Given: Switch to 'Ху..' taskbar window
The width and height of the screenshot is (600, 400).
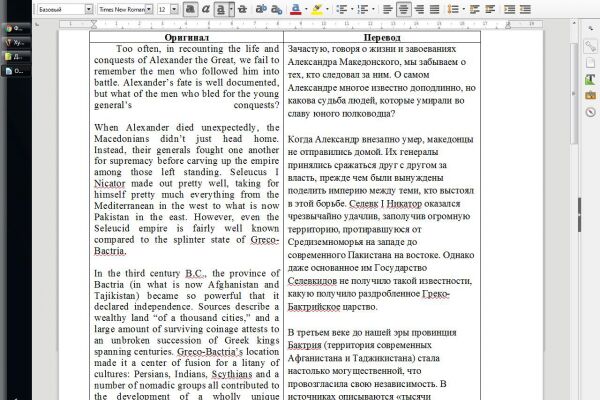Looking at the screenshot, I should point(15,42).
